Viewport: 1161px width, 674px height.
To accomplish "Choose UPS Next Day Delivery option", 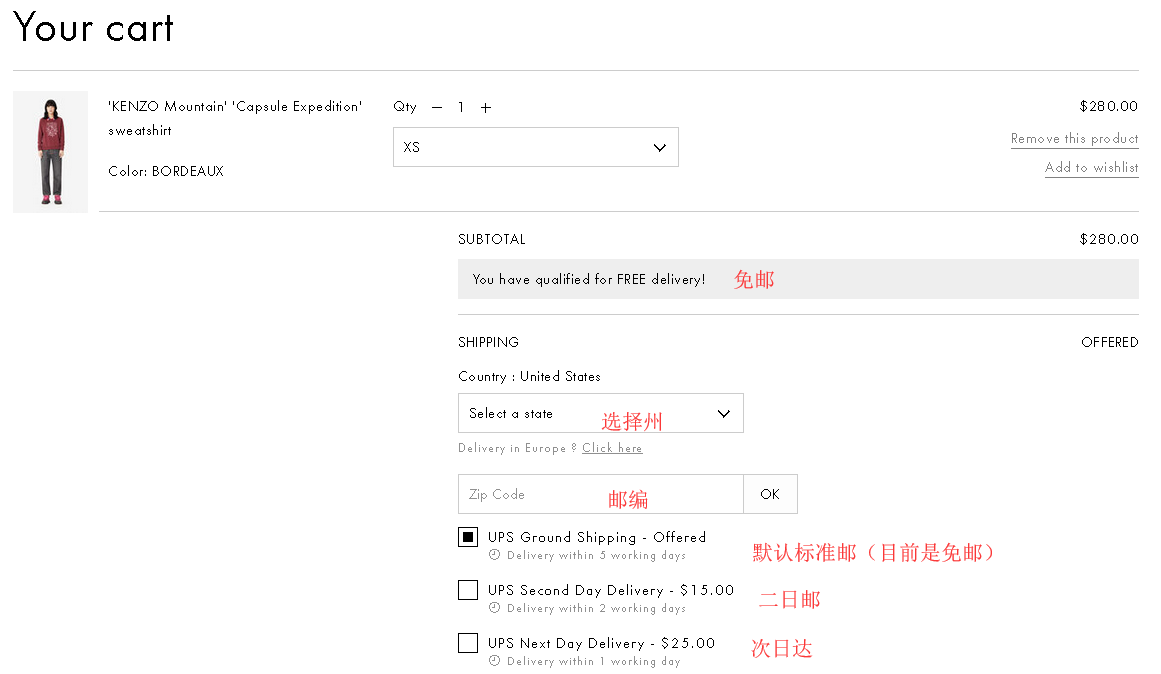I will tap(468, 643).
